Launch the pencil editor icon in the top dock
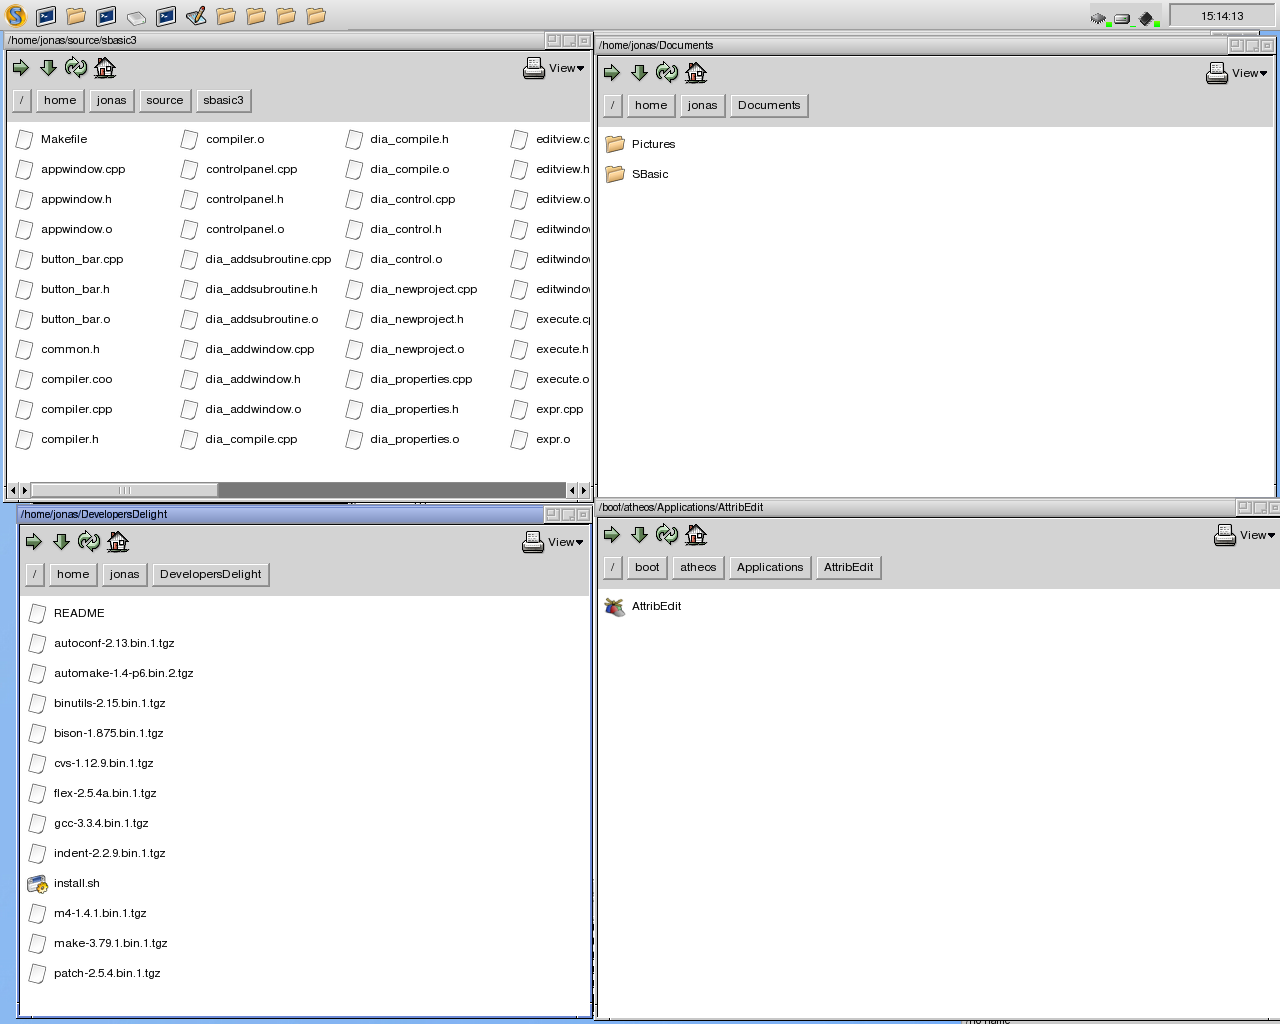Screen dimensions: 1280x1024 click(196, 16)
